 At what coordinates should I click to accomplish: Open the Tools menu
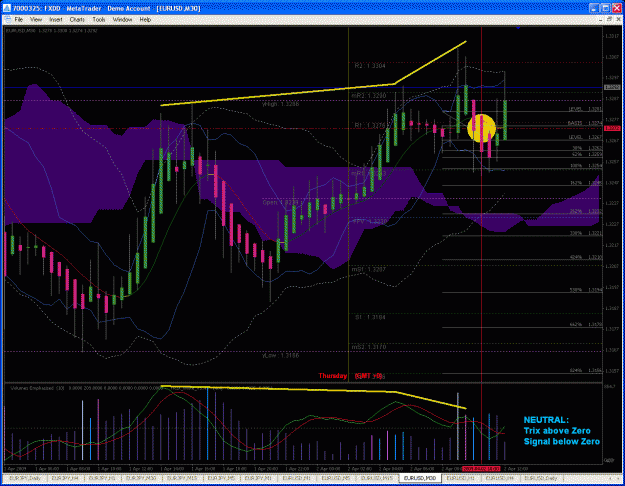point(98,20)
